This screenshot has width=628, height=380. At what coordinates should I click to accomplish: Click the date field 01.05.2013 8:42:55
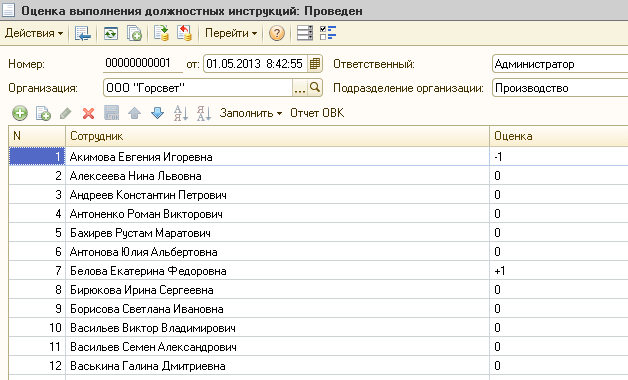click(x=256, y=64)
